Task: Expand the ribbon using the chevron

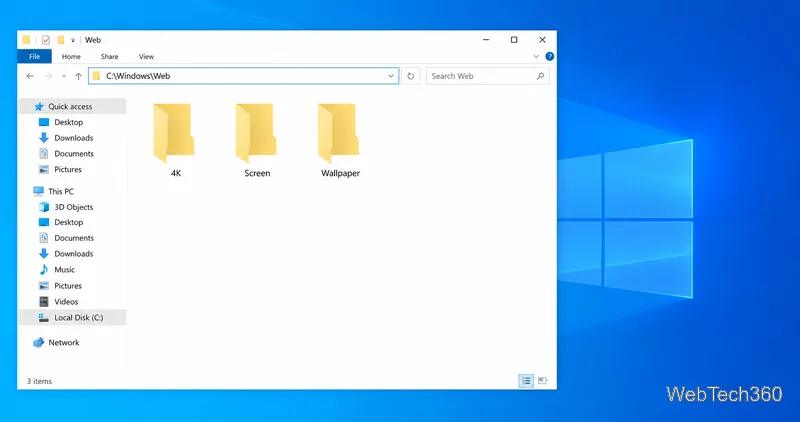Action: click(536, 57)
